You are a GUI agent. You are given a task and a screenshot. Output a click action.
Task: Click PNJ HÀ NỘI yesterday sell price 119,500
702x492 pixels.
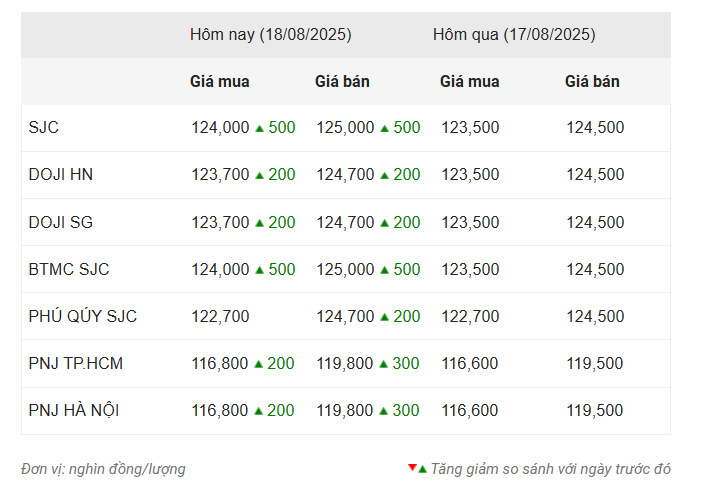coord(595,411)
